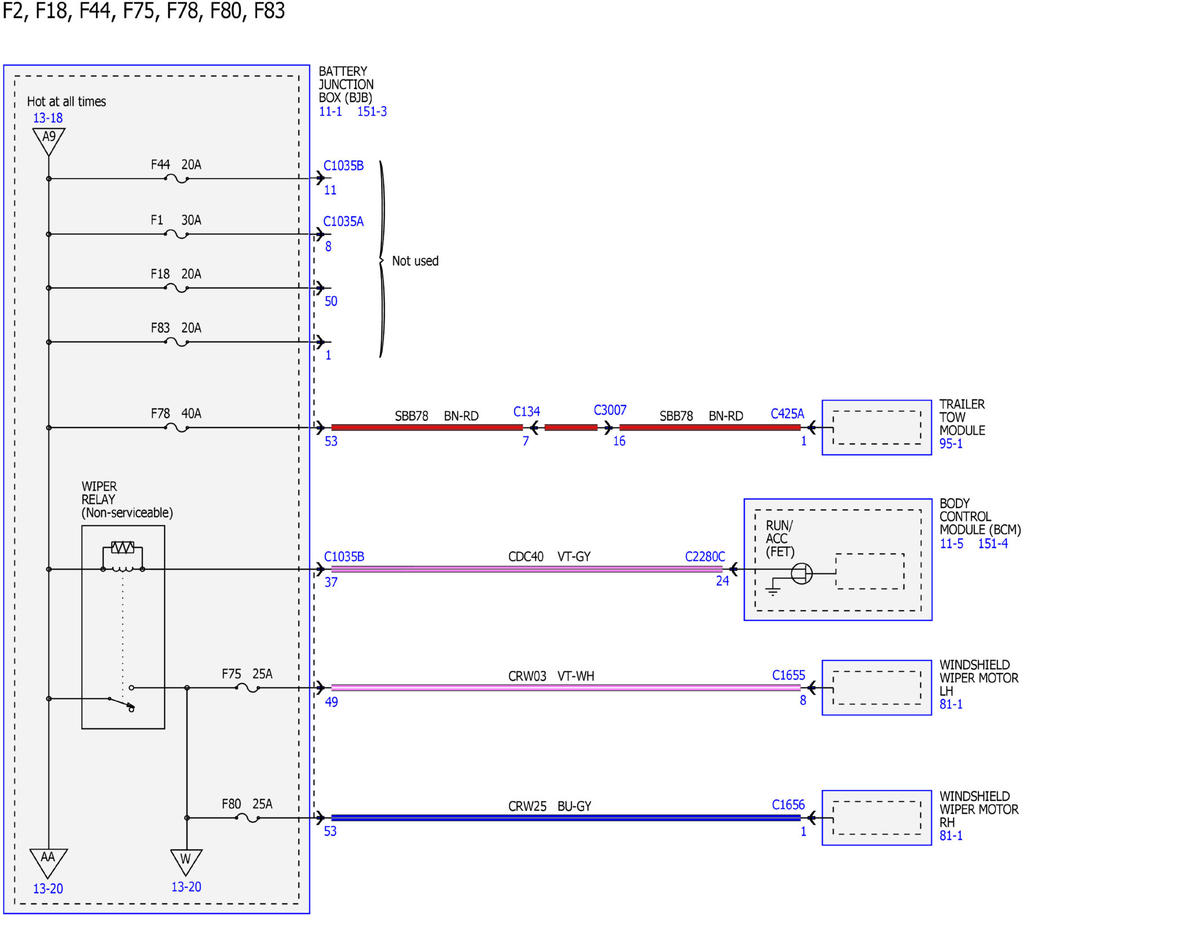Screen dimensions: 1200x927
Task: Open the 11-5 BCM reference link
Action: (951, 543)
